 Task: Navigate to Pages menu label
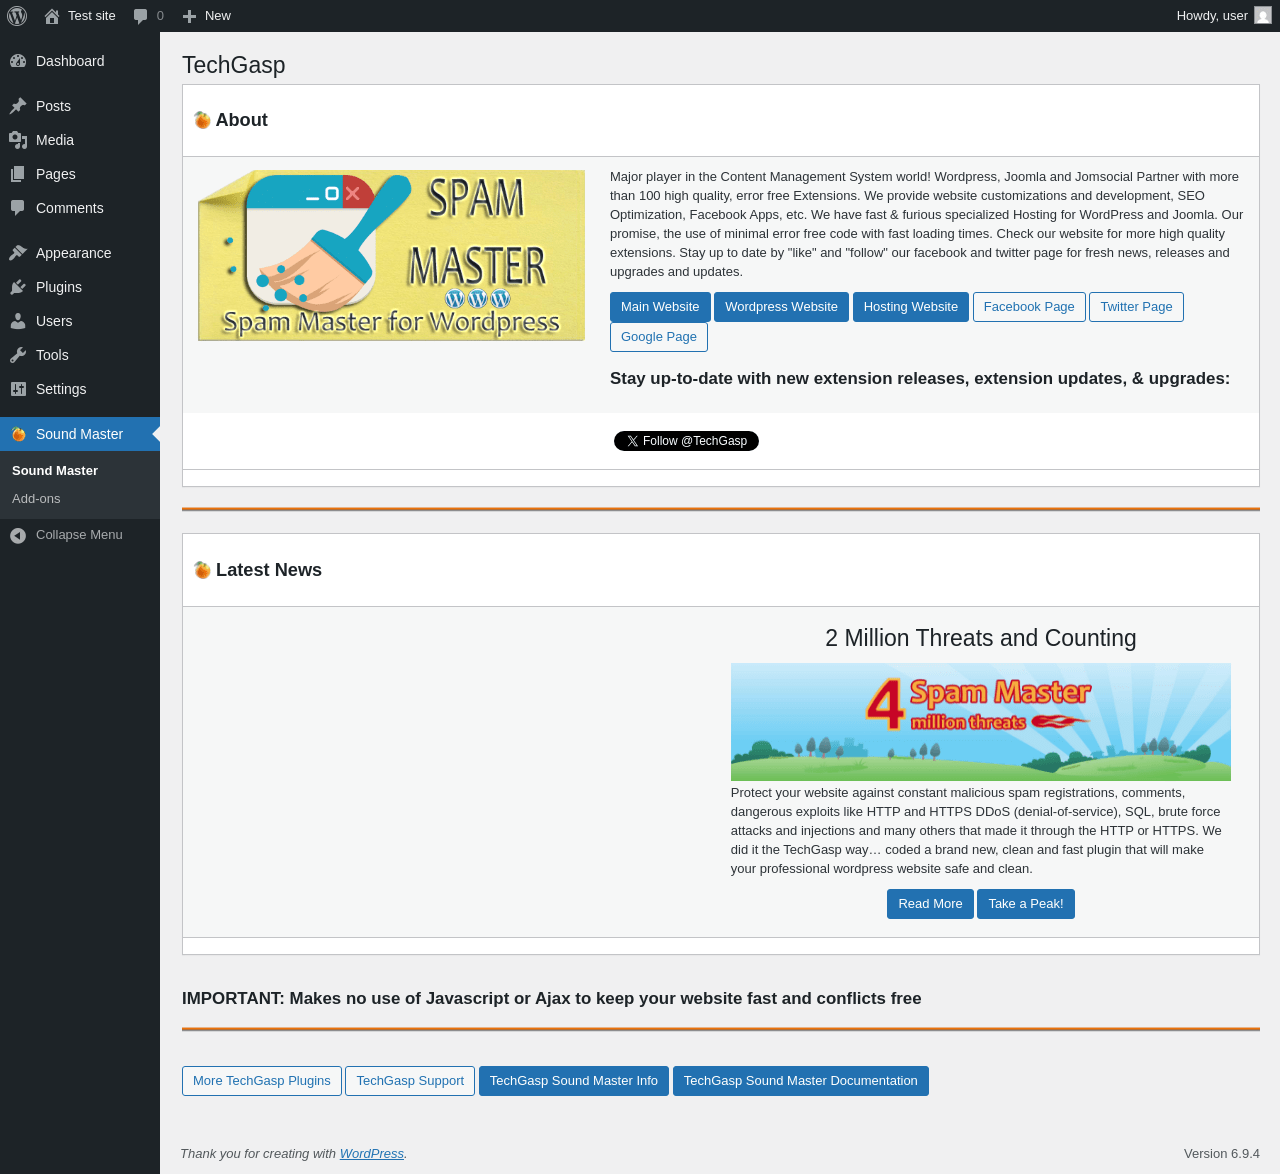click(x=56, y=174)
